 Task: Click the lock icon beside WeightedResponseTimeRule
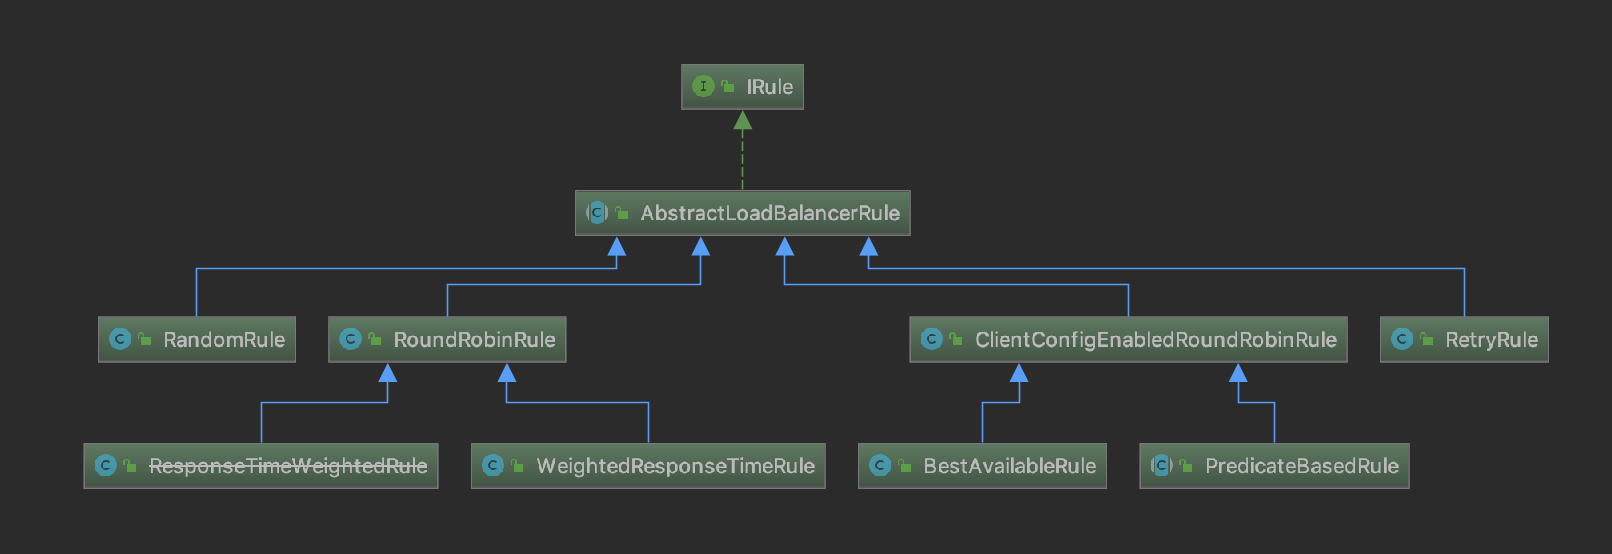pos(518,465)
